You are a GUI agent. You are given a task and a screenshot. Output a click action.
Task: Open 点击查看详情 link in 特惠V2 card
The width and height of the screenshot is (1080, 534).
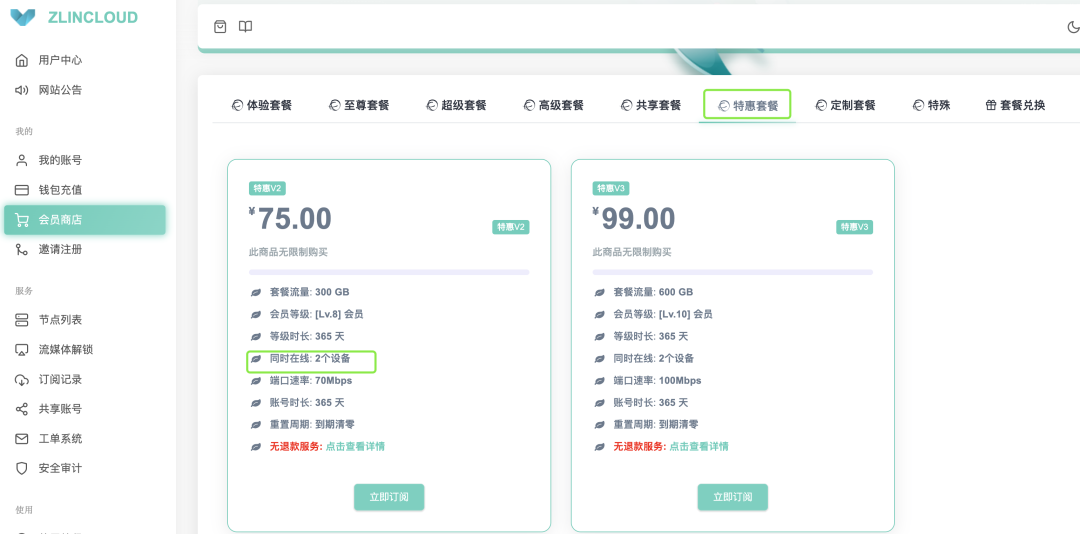pos(355,446)
